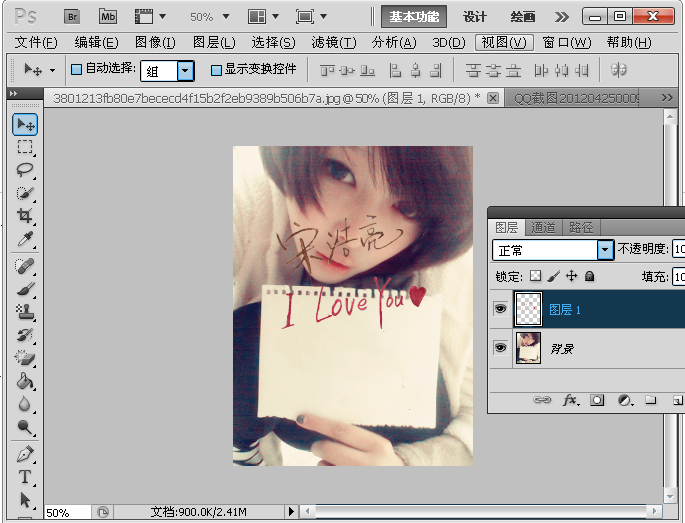Check the 显示变换控件 checkbox
This screenshot has height=523, width=685.
[x=216, y=70]
